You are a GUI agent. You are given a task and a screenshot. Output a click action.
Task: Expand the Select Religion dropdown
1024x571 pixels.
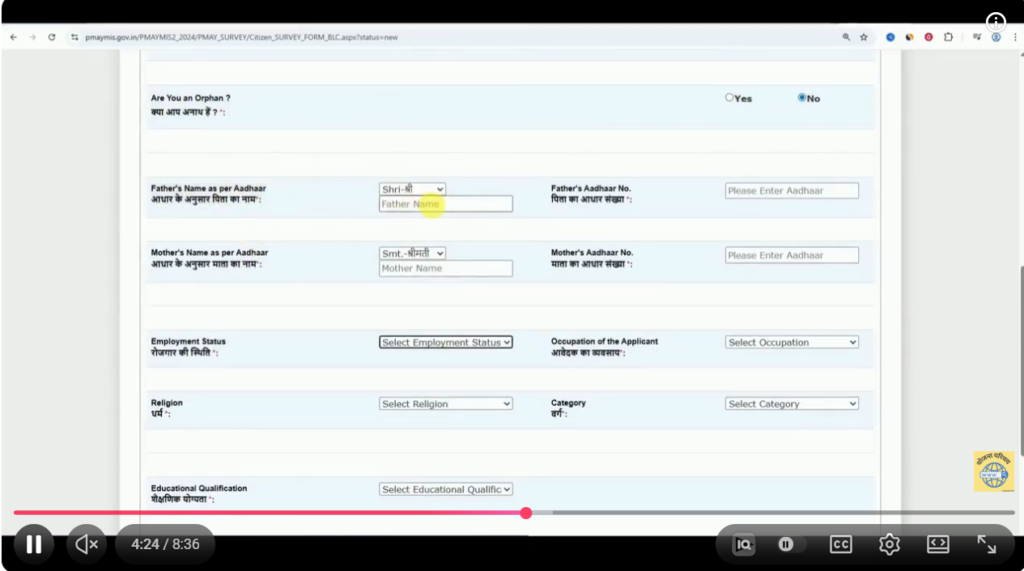(445, 404)
